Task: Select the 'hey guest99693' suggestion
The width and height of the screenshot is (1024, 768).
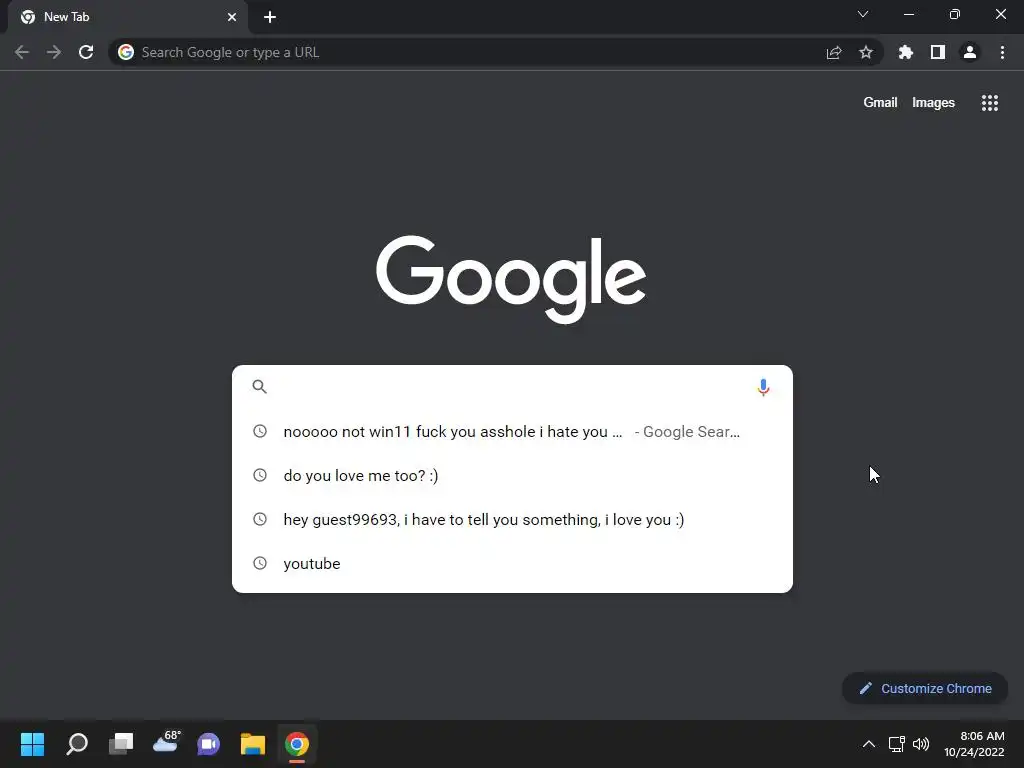Action: [512, 519]
